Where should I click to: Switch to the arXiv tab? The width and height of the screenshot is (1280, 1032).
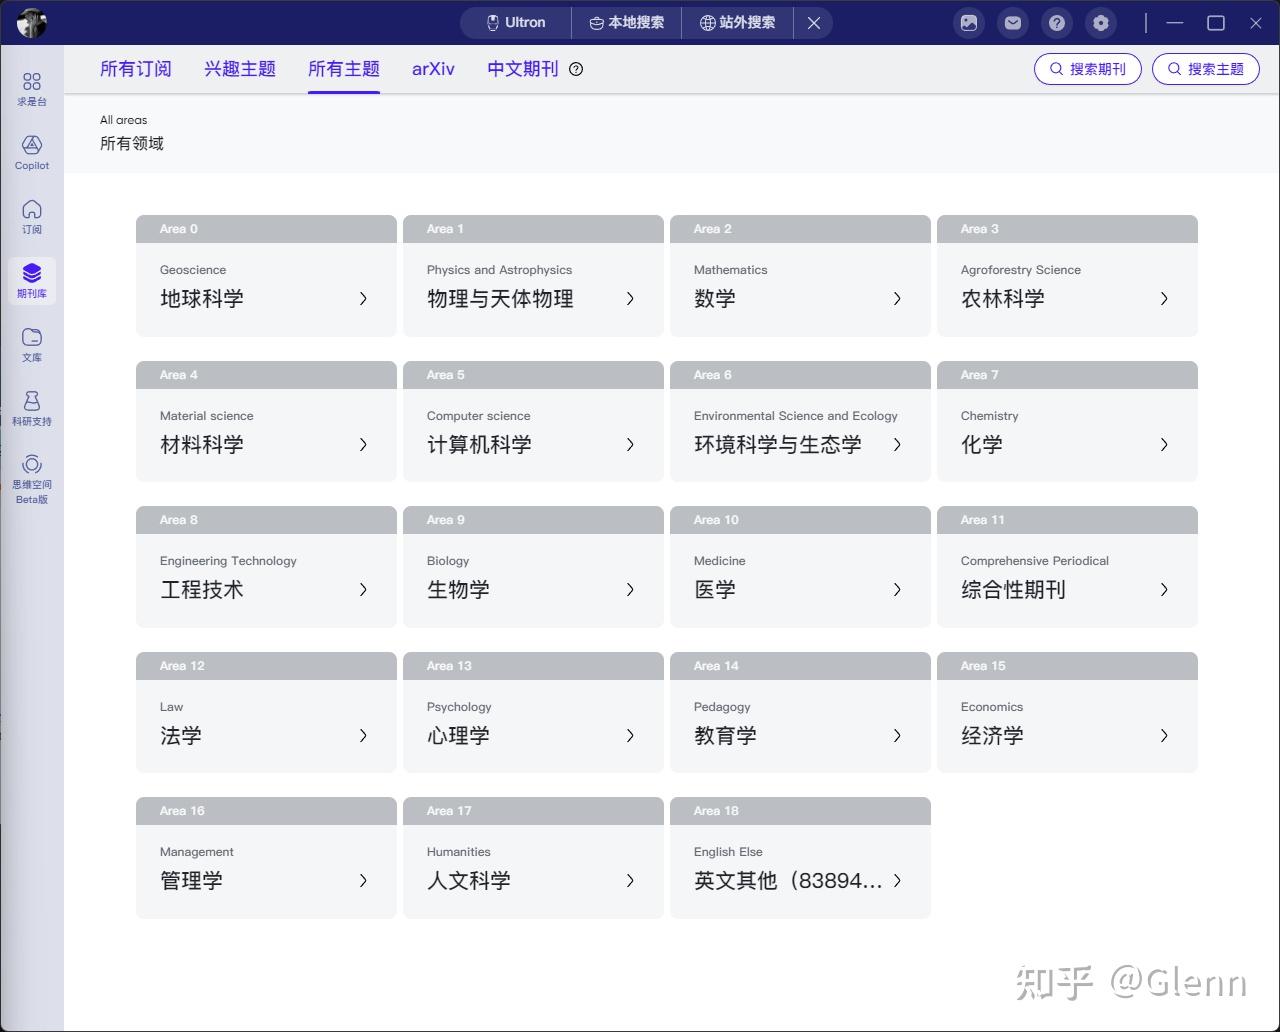(x=433, y=69)
